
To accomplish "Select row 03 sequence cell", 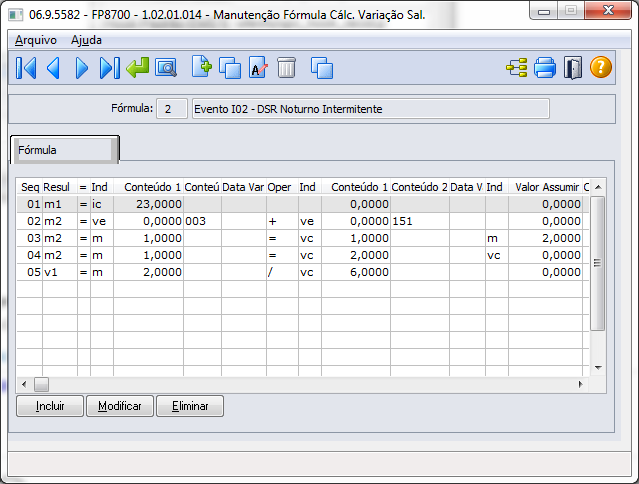I will pos(30,238).
